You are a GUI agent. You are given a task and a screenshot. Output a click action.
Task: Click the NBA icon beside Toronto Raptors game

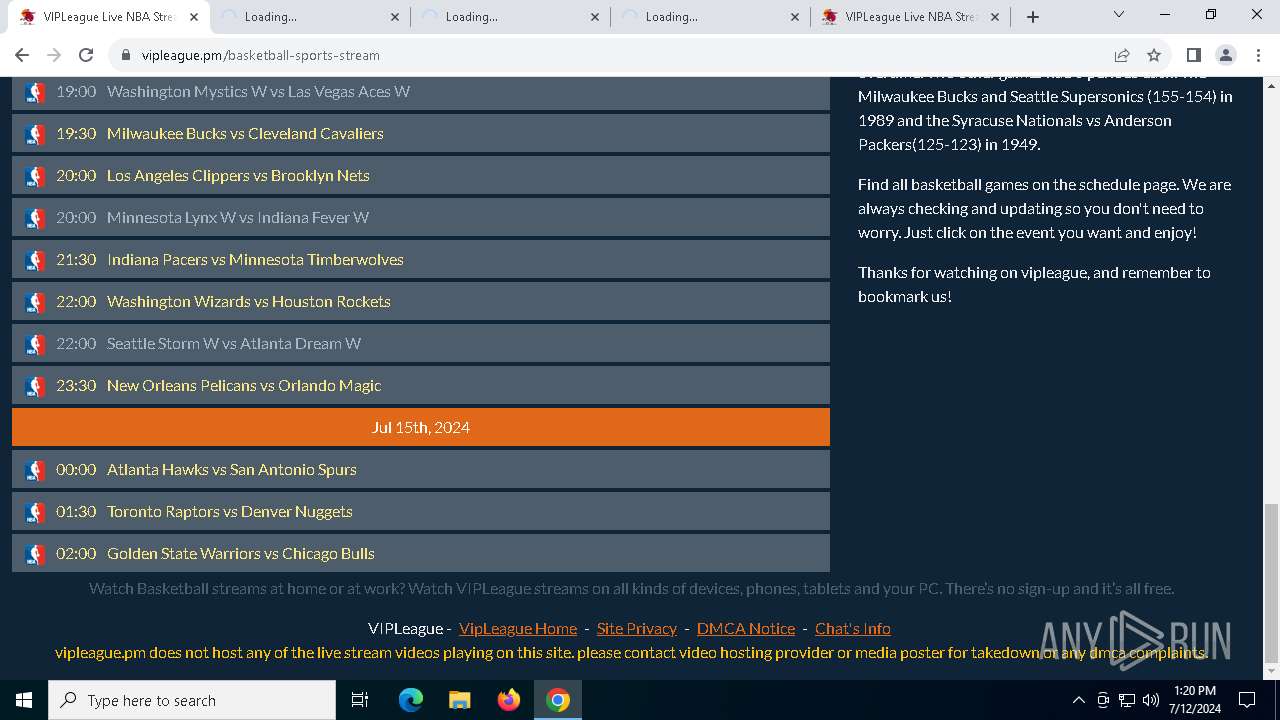(x=35, y=512)
